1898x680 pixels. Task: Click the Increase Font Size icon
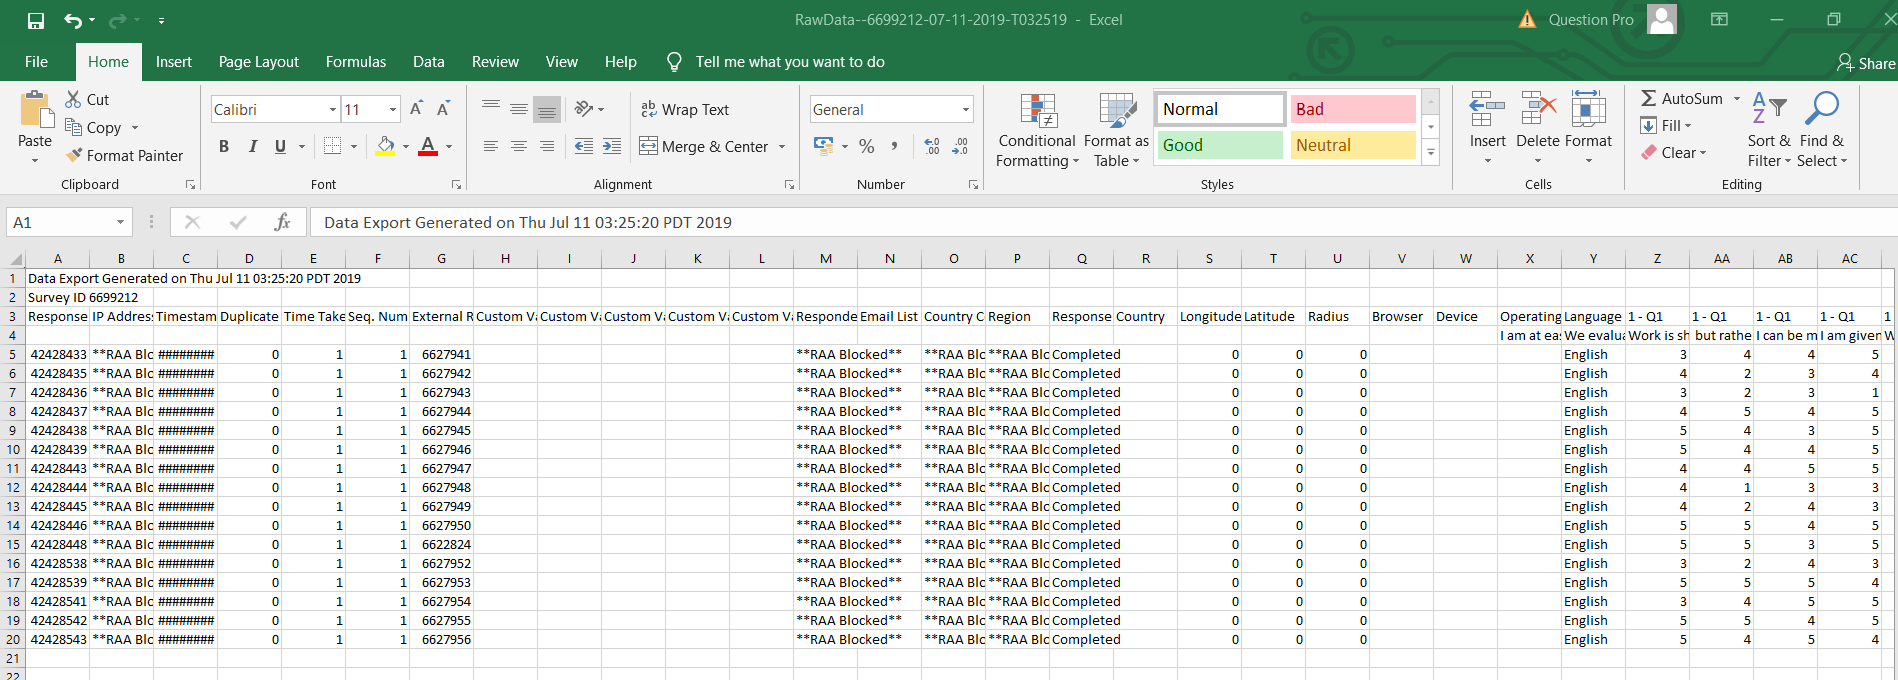pyautogui.click(x=416, y=109)
